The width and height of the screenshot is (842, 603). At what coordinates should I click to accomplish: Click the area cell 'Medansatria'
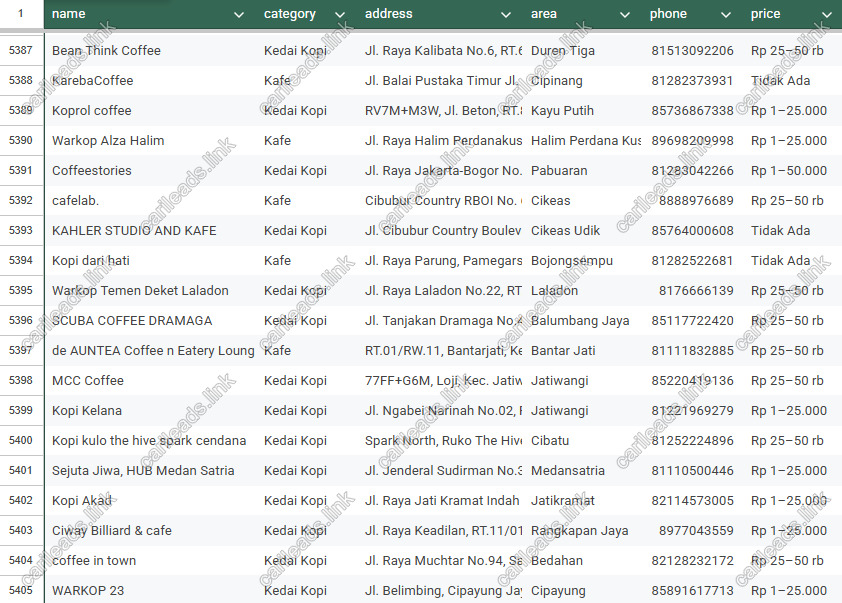tap(584, 470)
